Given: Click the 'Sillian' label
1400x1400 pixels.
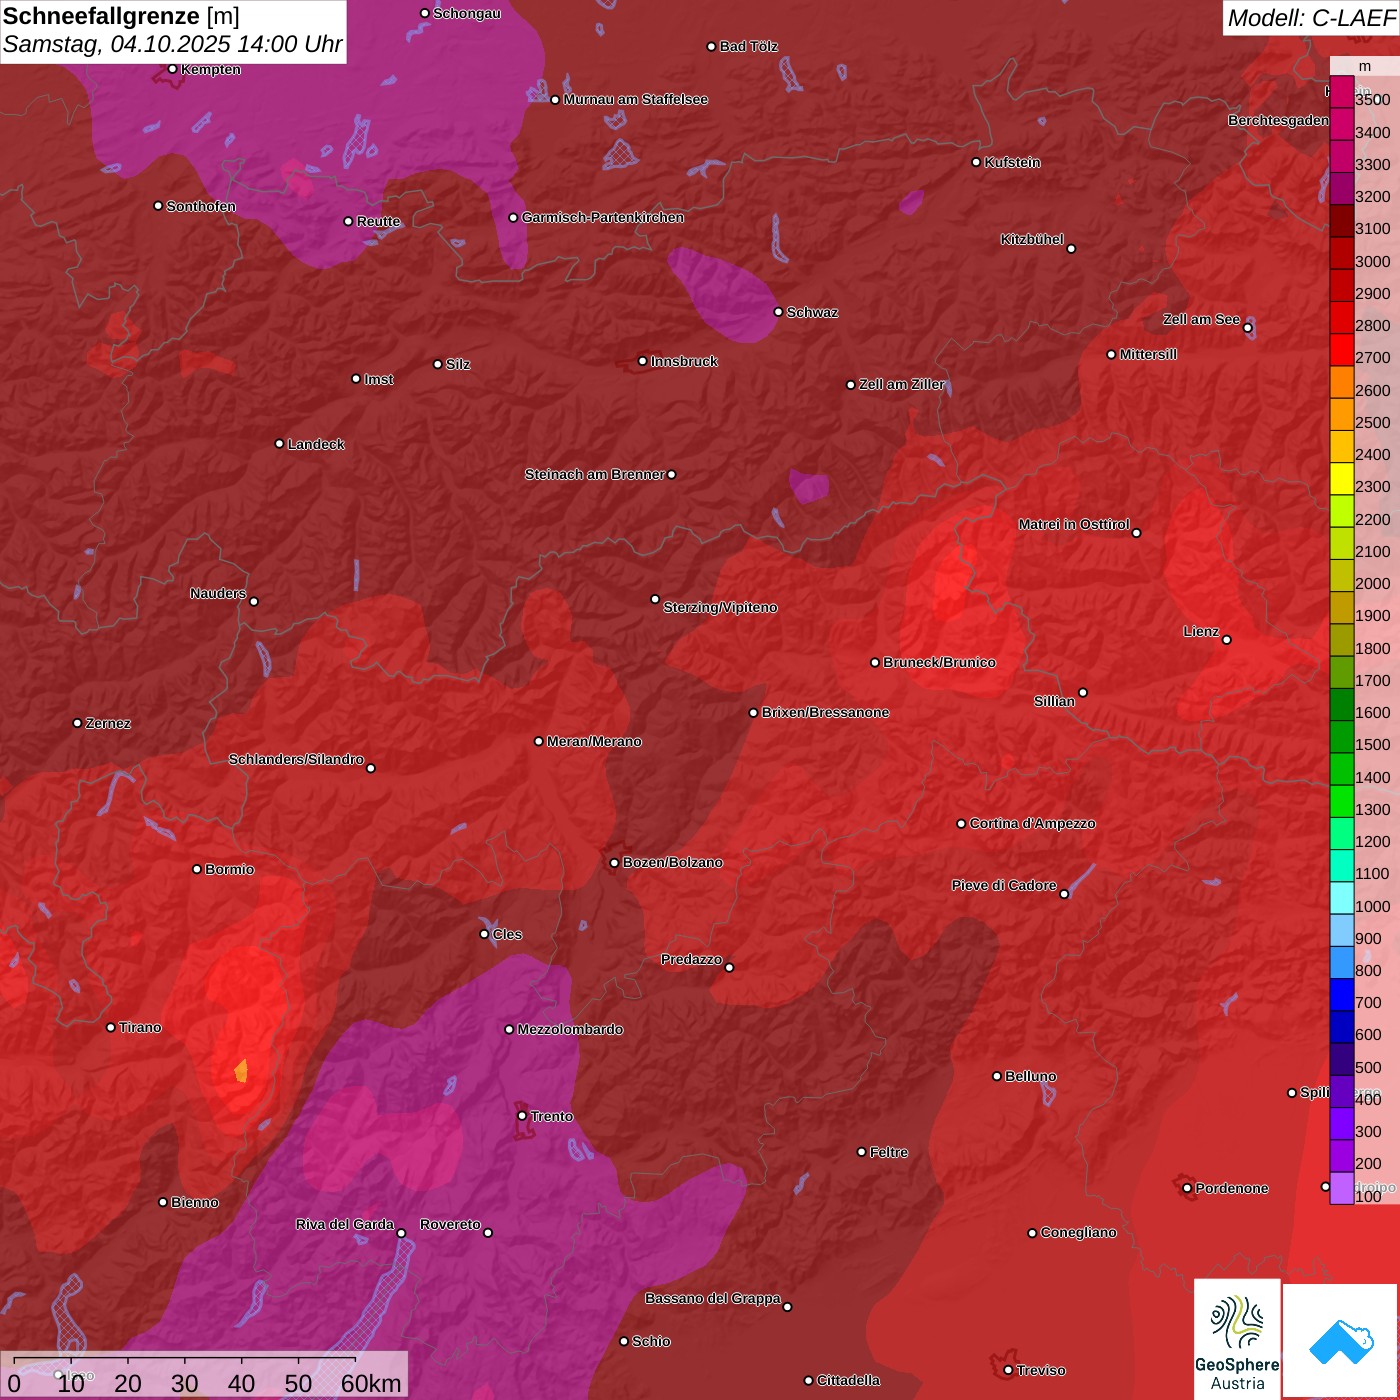Looking at the screenshot, I should pos(1054,701).
